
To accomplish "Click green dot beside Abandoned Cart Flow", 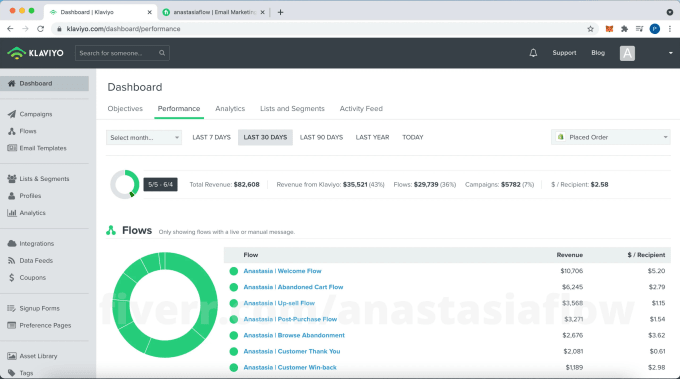I will pyautogui.click(x=234, y=287).
